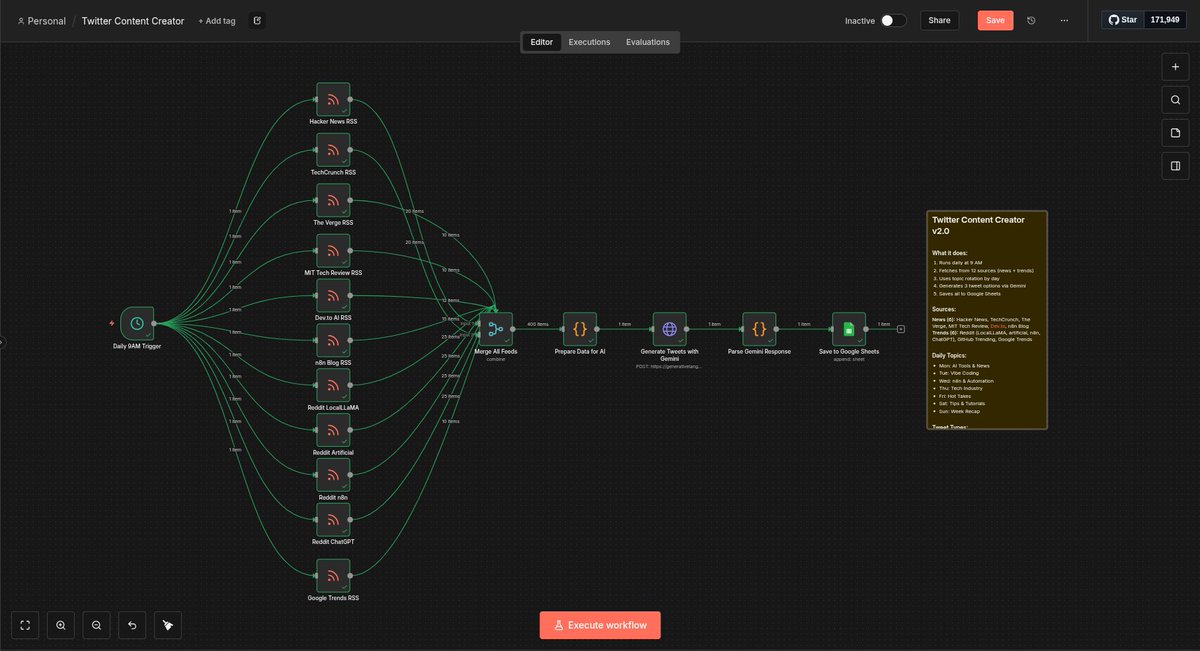Click the zoom out icon
The height and width of the screenshot is (651, 1200).
(x=96, y=625)
